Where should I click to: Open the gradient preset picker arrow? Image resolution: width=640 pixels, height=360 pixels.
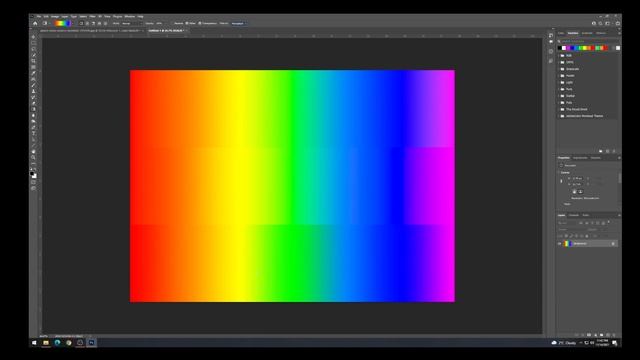tap(73, 23)
